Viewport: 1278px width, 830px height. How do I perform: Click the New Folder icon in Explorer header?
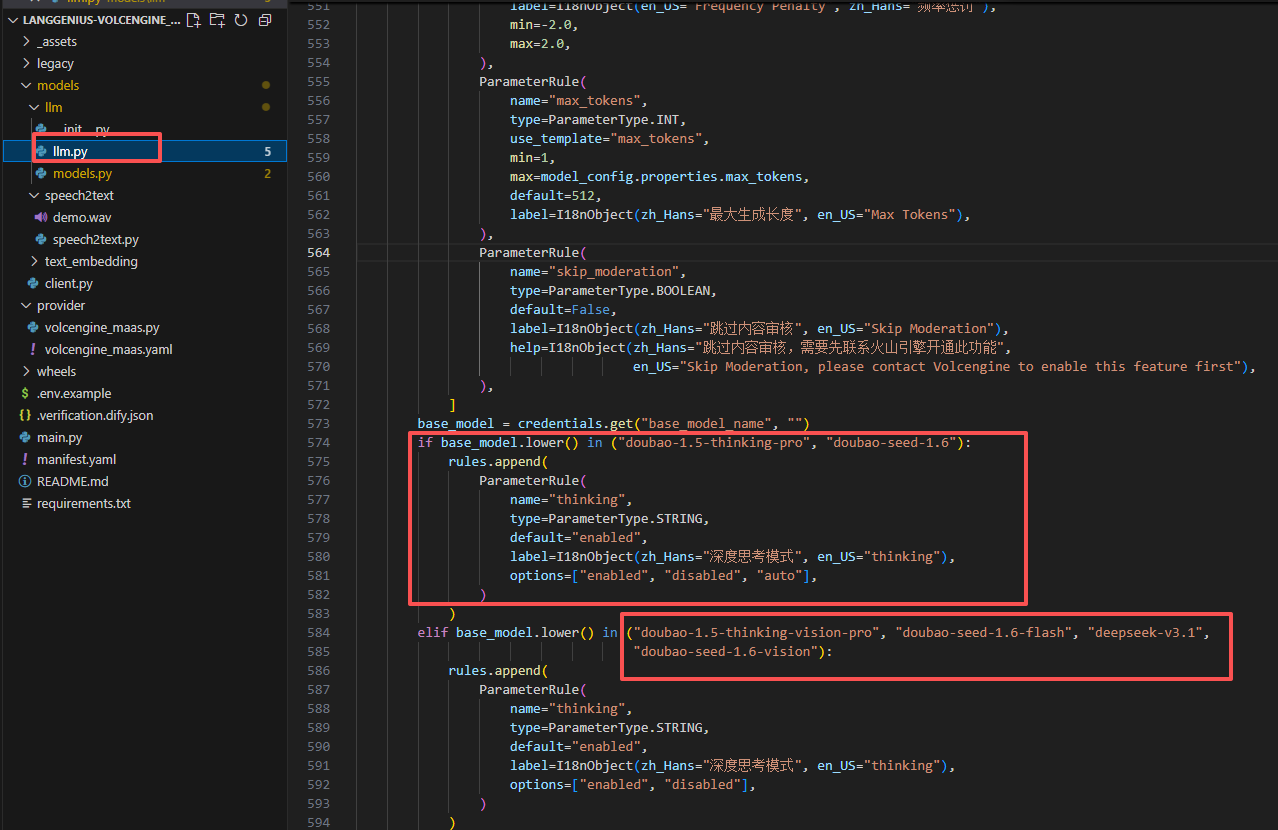click(217, 19)
